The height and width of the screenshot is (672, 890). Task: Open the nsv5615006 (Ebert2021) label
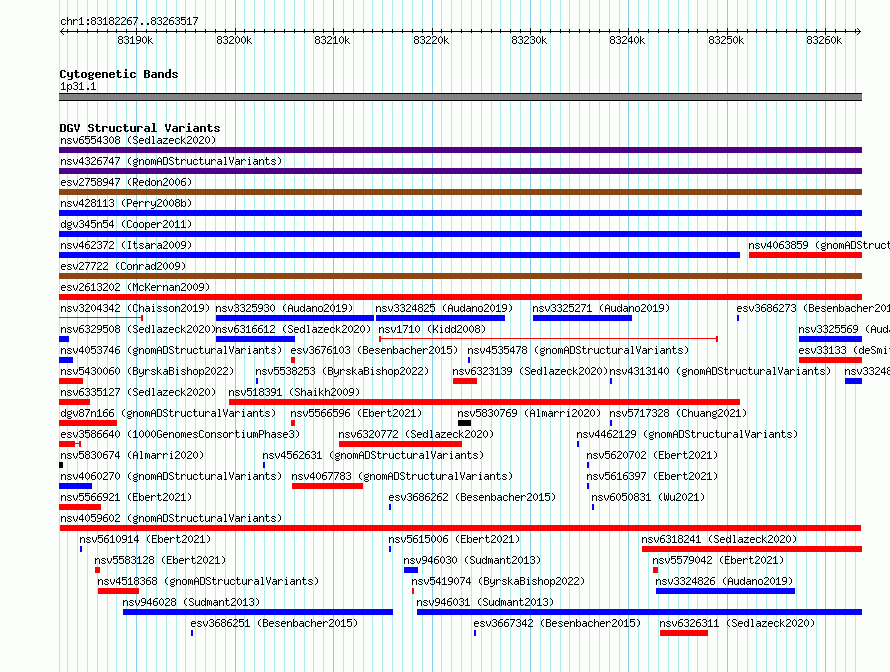(x=454, y=539)
